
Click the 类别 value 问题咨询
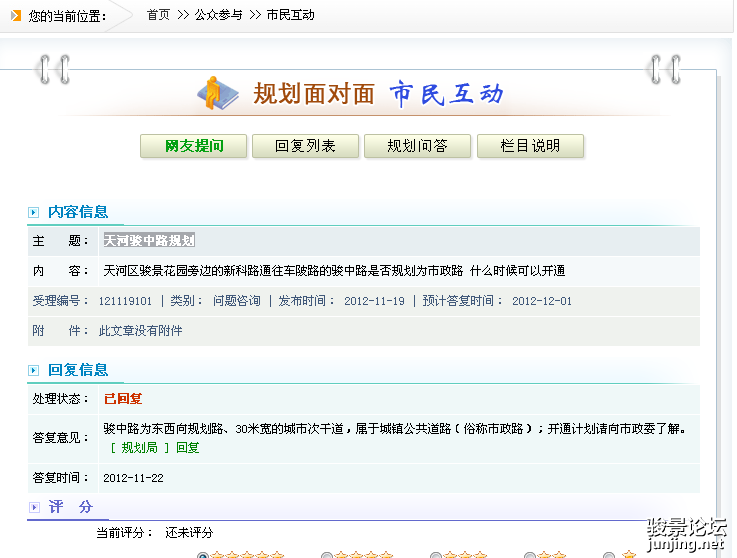click(236, 301)
